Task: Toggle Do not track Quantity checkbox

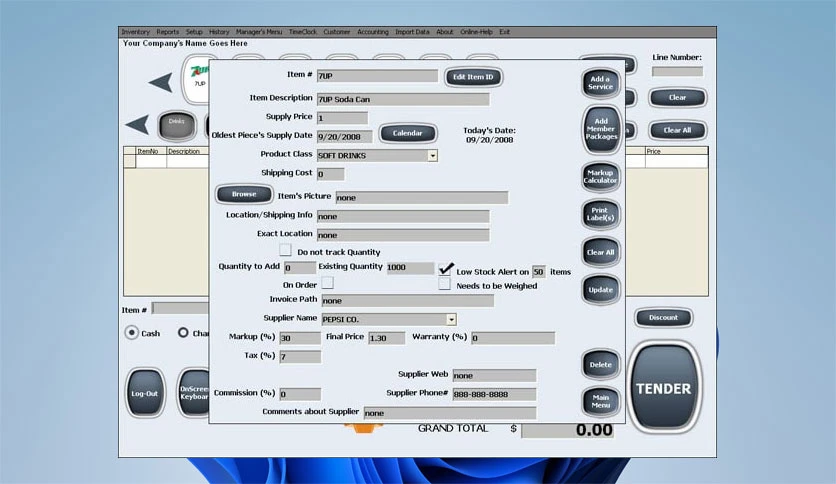Action: click(285, 250)
